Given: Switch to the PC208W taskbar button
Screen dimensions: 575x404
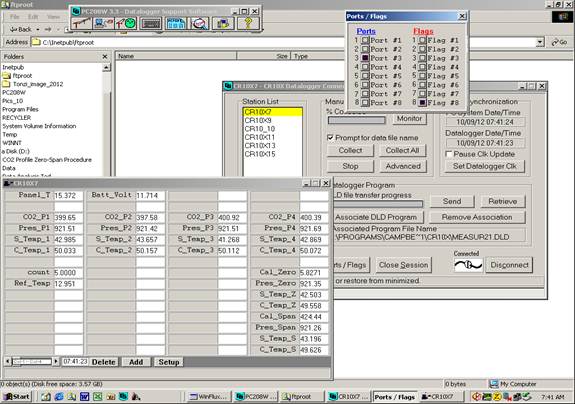Looking at the screenshot, I should pos(257,396).
